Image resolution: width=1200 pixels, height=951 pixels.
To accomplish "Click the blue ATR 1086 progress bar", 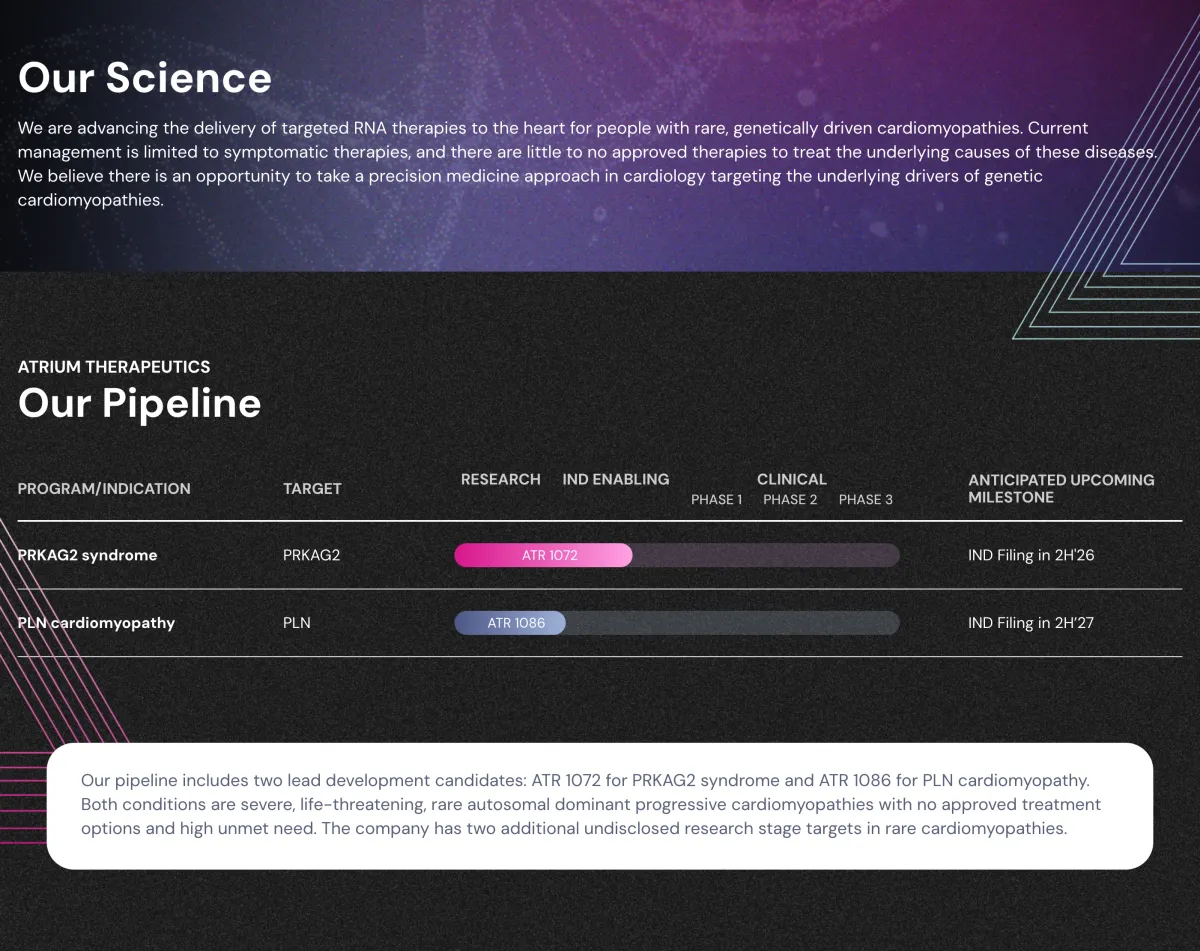I will click(x=511, y=623).
